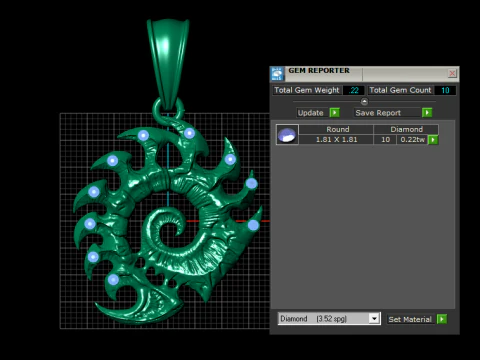Click the Total Gem Count value 10
Screen dimensions: 480x360
(x=445, y=90)
